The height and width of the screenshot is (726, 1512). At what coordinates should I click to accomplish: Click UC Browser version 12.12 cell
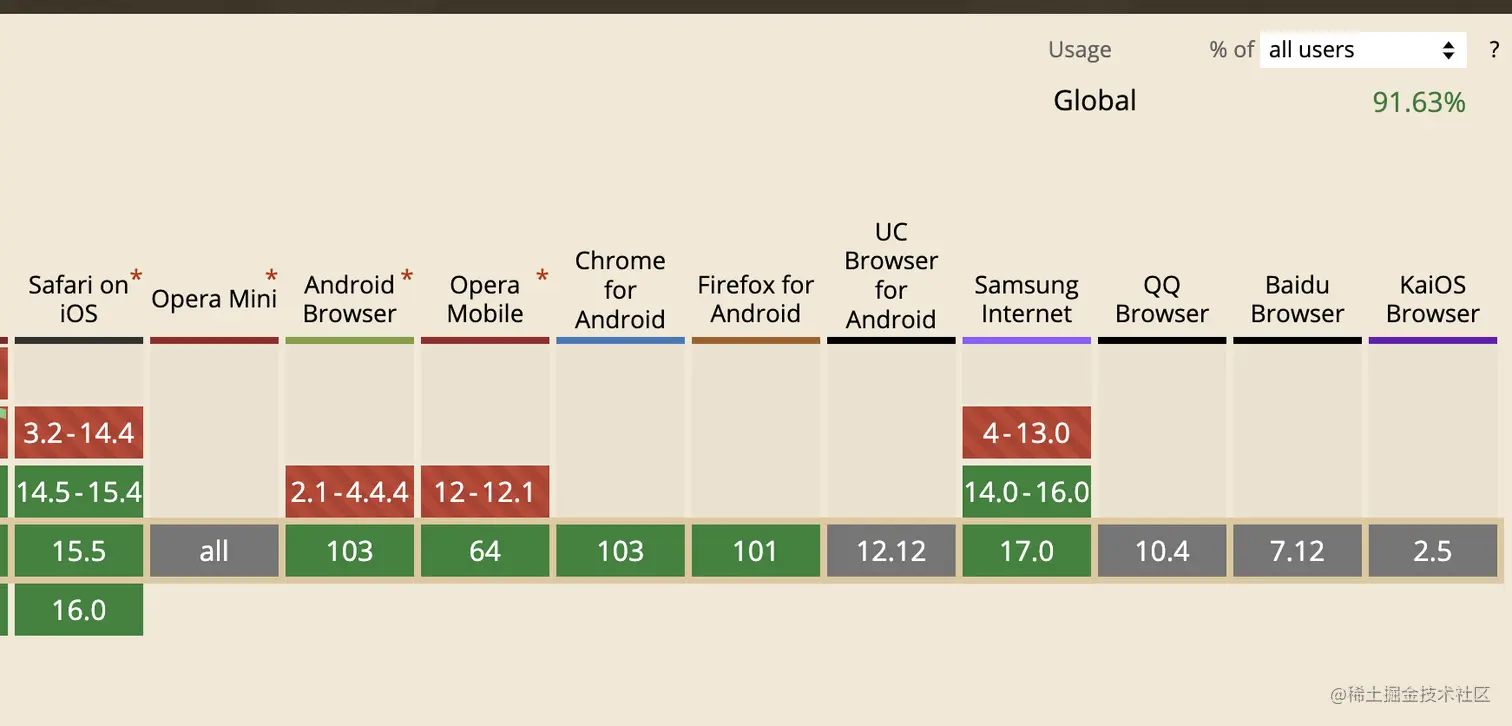[x=891, y=551]
